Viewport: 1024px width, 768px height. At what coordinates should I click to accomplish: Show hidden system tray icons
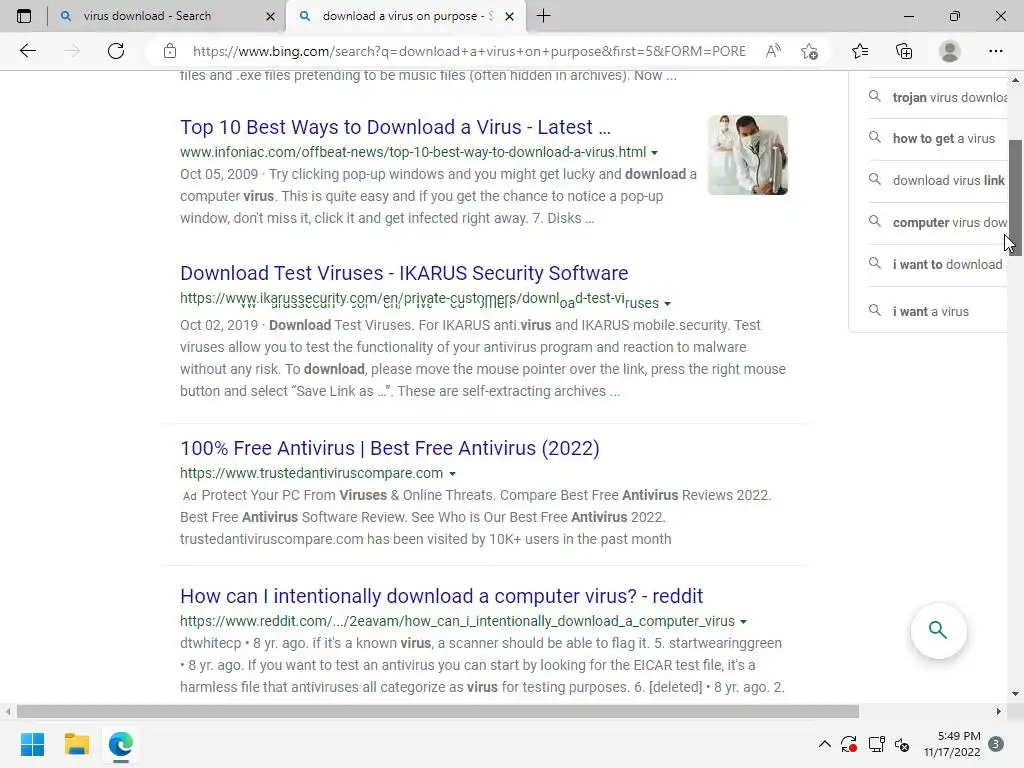825,744
